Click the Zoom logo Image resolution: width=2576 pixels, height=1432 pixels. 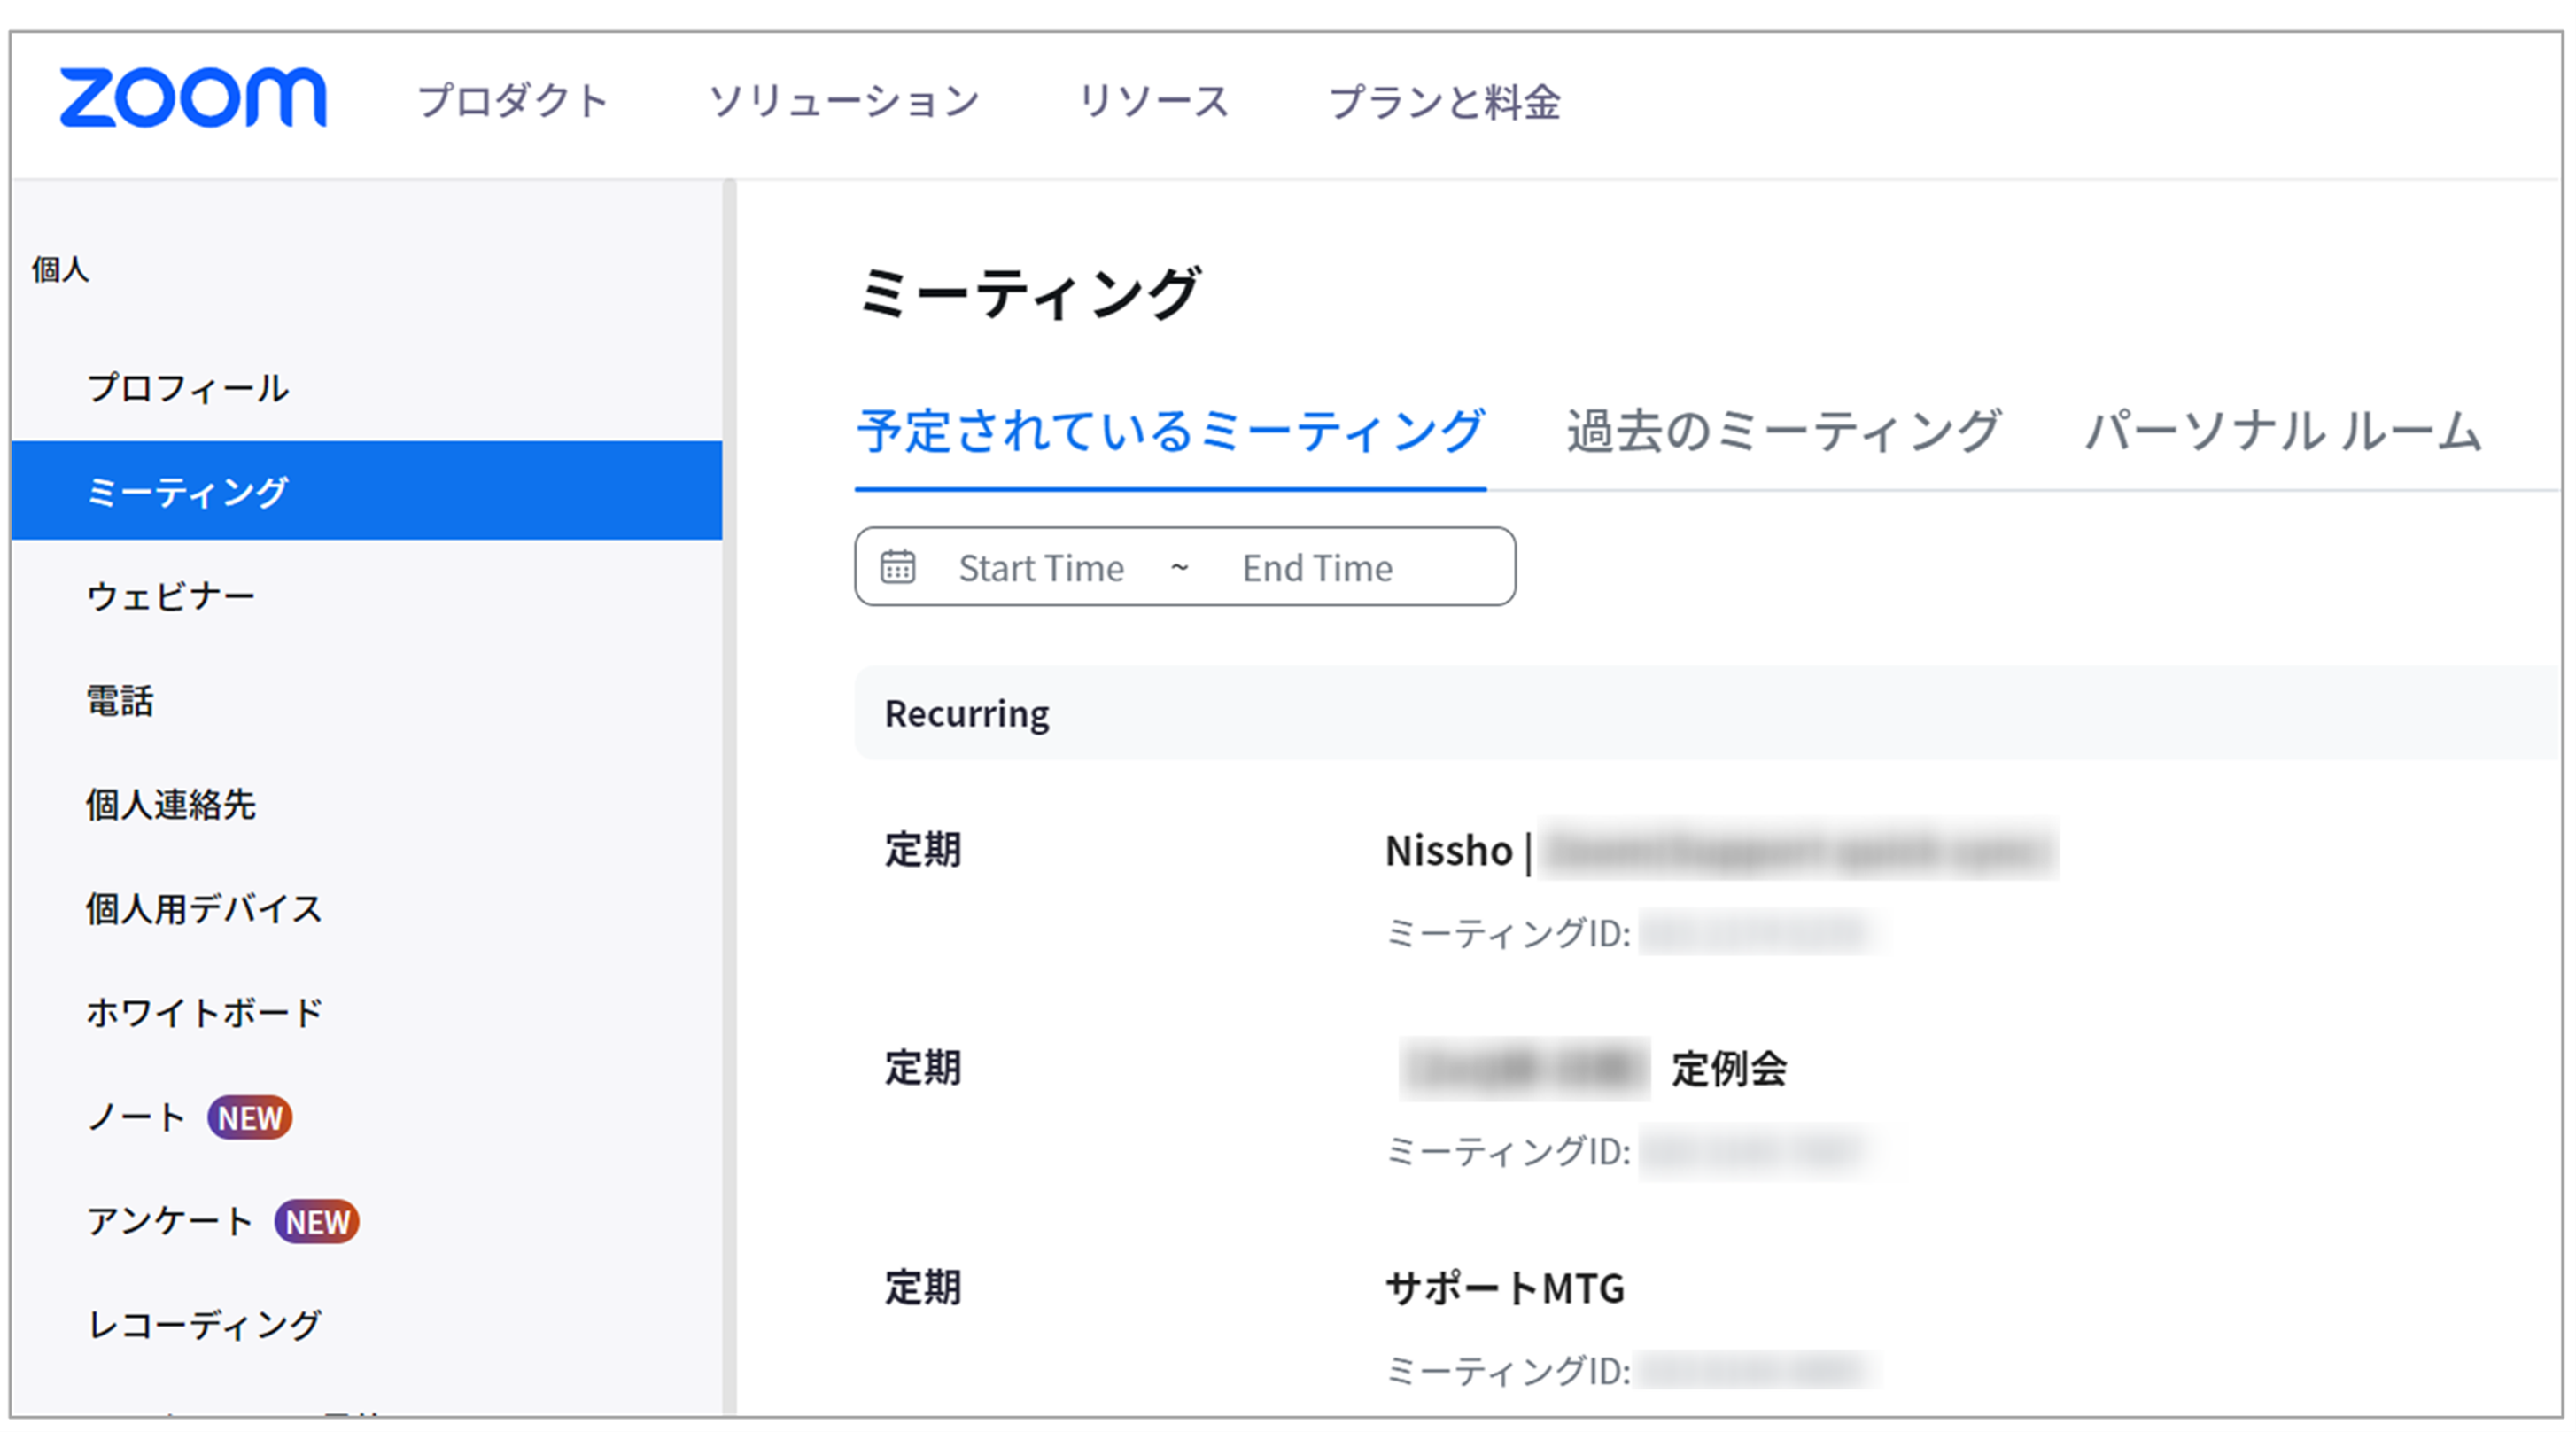coord(193,98)
